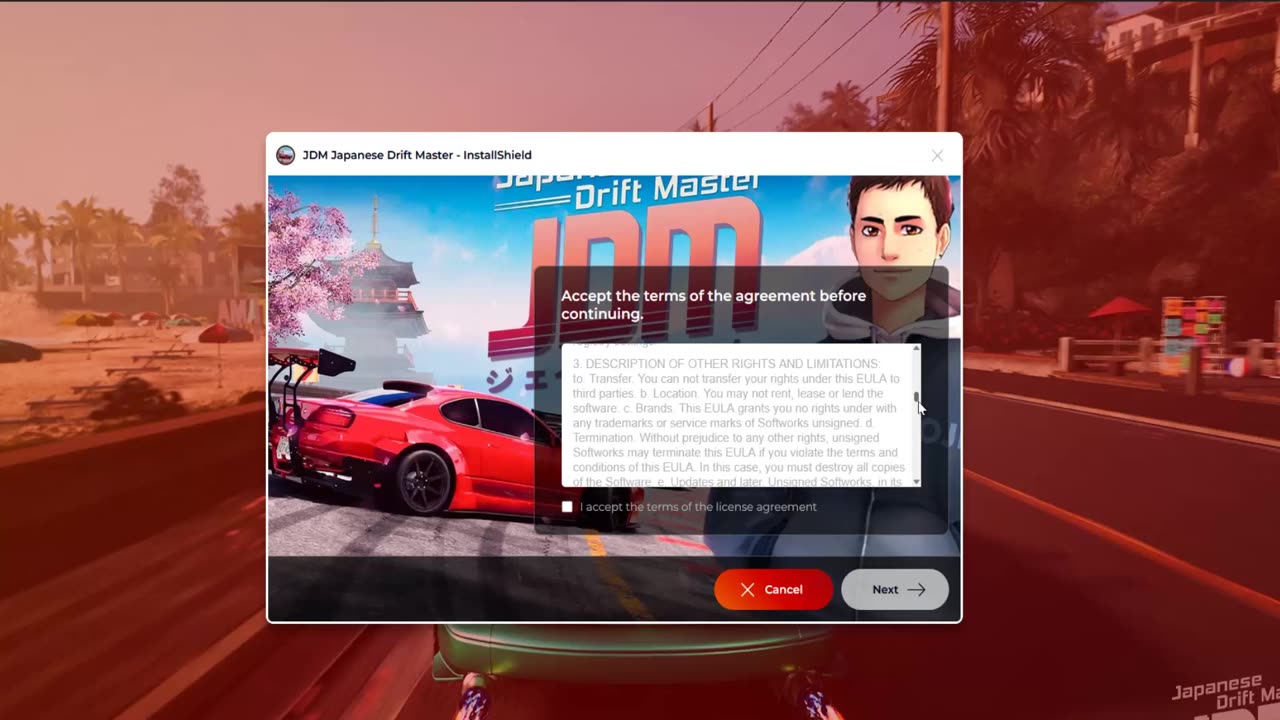
Task: Tick the accept license agreement checkbox
Action: click(x=567, y=507)
